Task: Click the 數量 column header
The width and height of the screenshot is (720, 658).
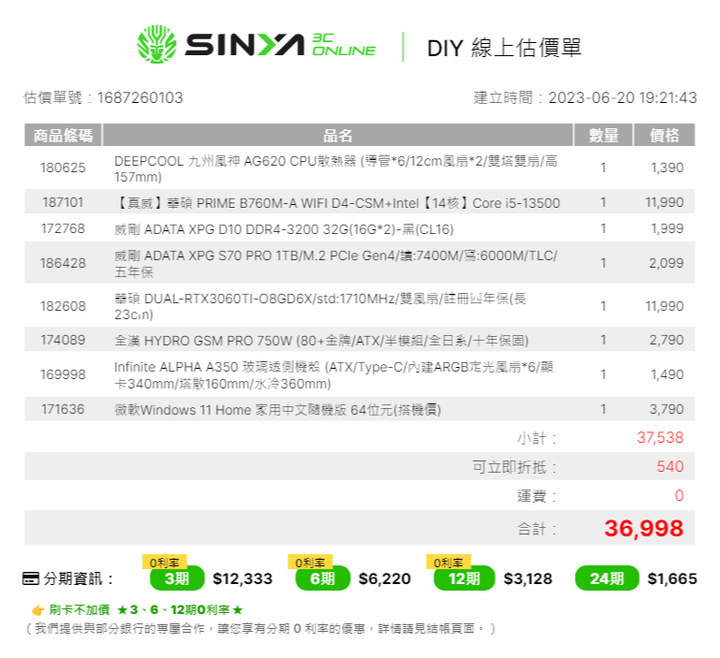Action: click(603, 135)
